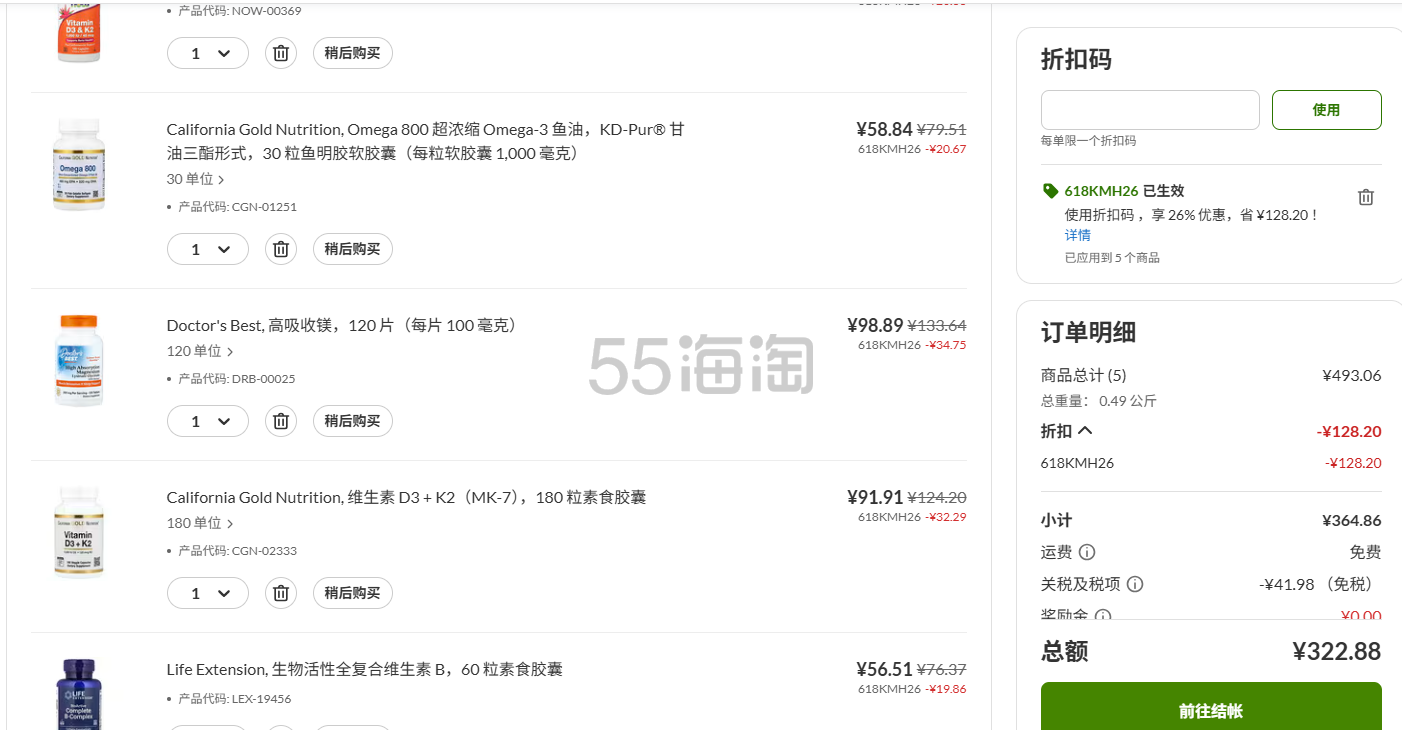Click the ¥98.89 discounted price
The width and height of the screenshot is (1402, 730).
coord(875,325)
